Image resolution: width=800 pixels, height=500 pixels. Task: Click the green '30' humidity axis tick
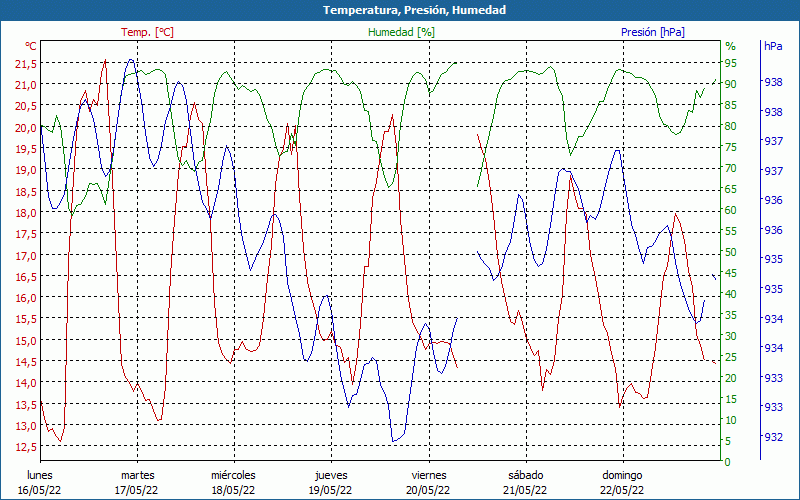[x=731, y=336]
